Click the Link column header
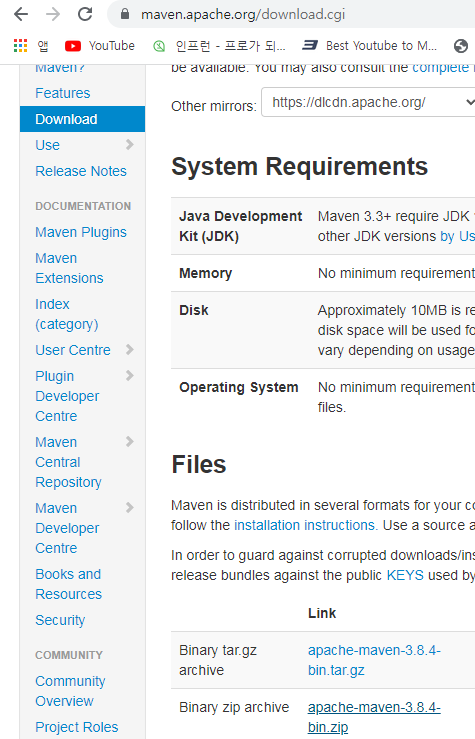This screenshot has height=739, width=475. coord(322,613)
